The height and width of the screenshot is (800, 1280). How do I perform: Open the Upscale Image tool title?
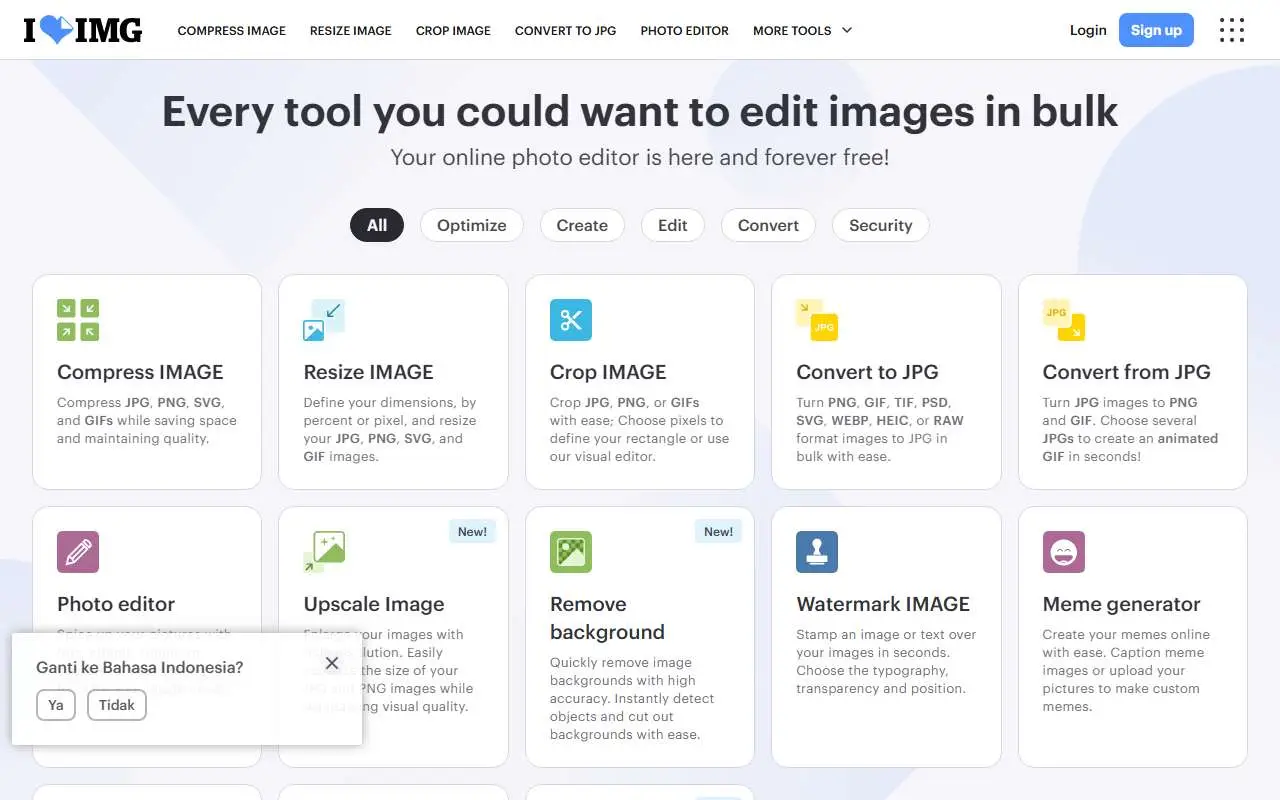tap(374, 604)
